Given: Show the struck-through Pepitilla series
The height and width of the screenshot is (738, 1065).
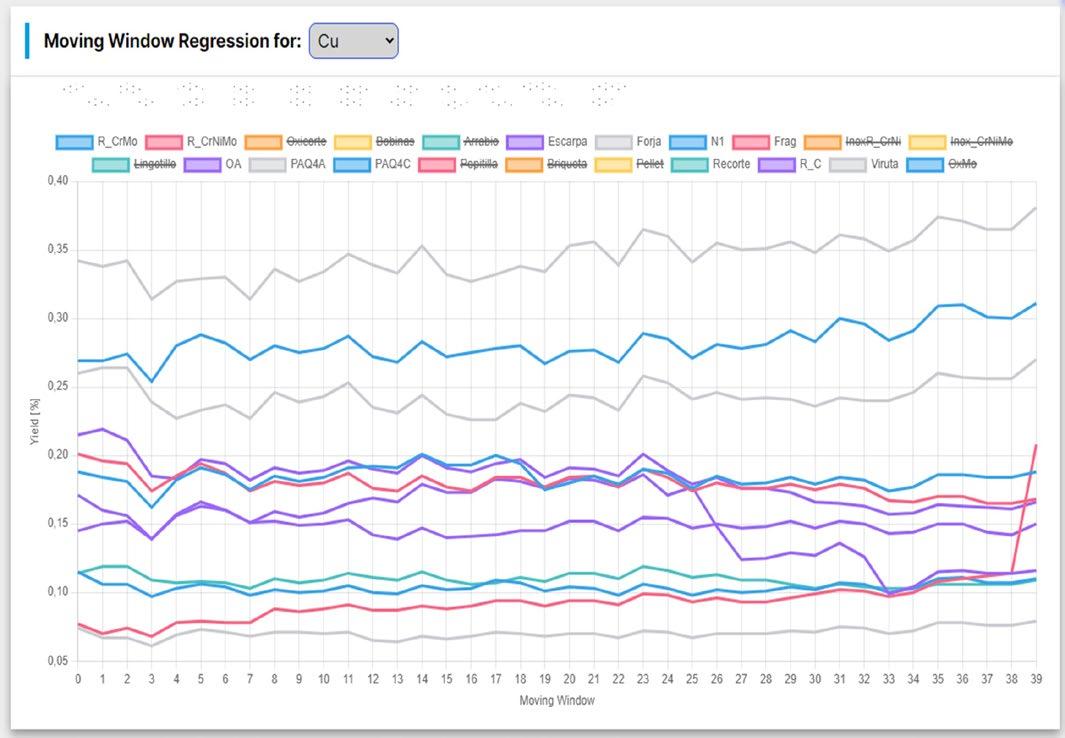Looking at the screenshot, I should [458, 164].
